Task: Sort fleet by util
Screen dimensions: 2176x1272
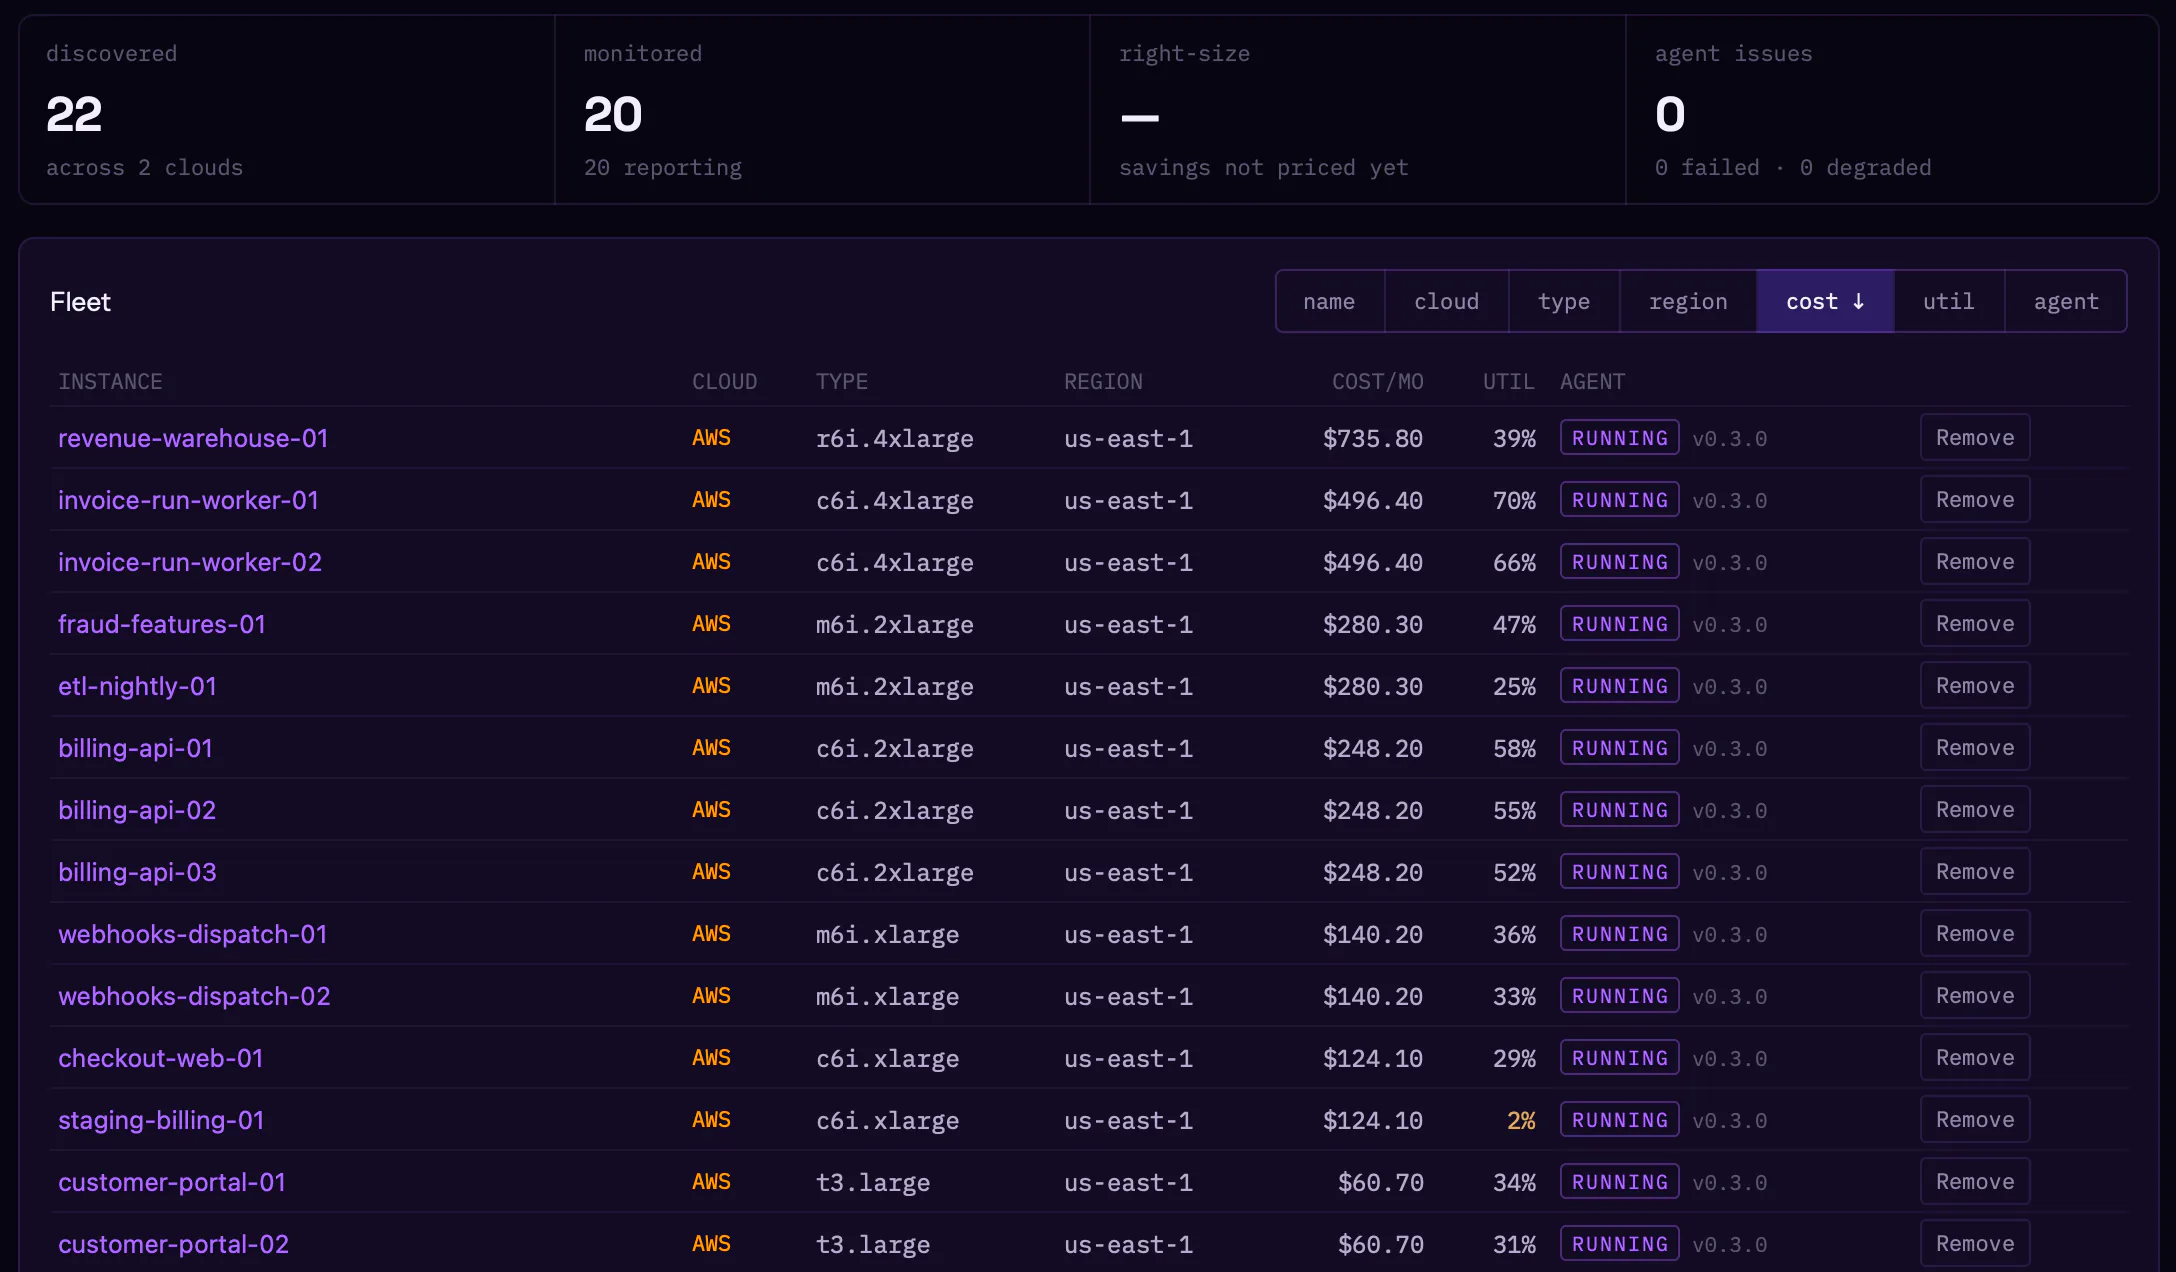Action: click(1949, 301)
